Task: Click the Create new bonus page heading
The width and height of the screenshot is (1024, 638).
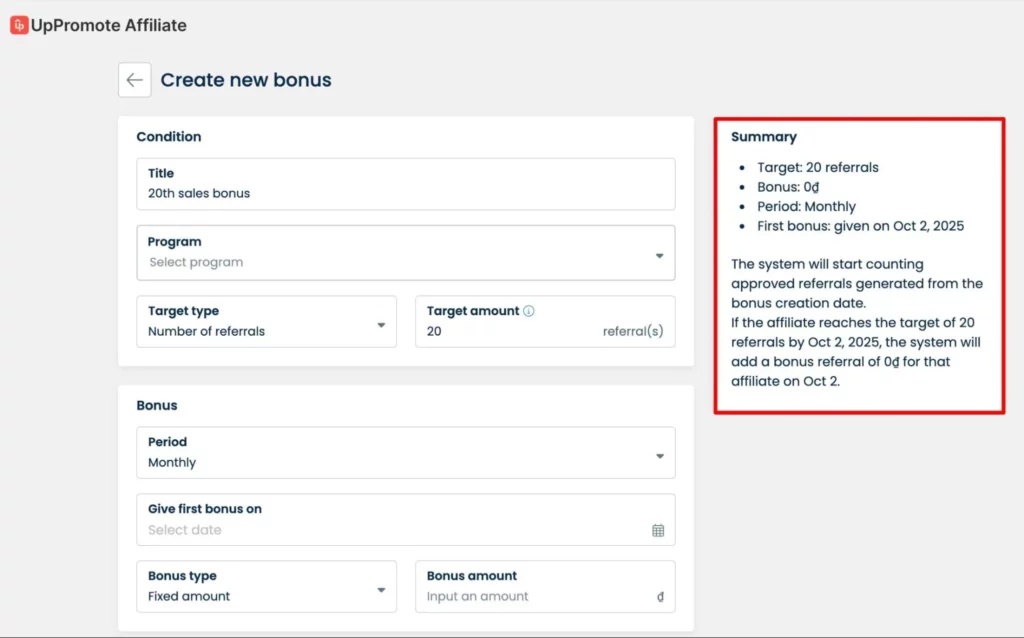Action: click(246, 80)
